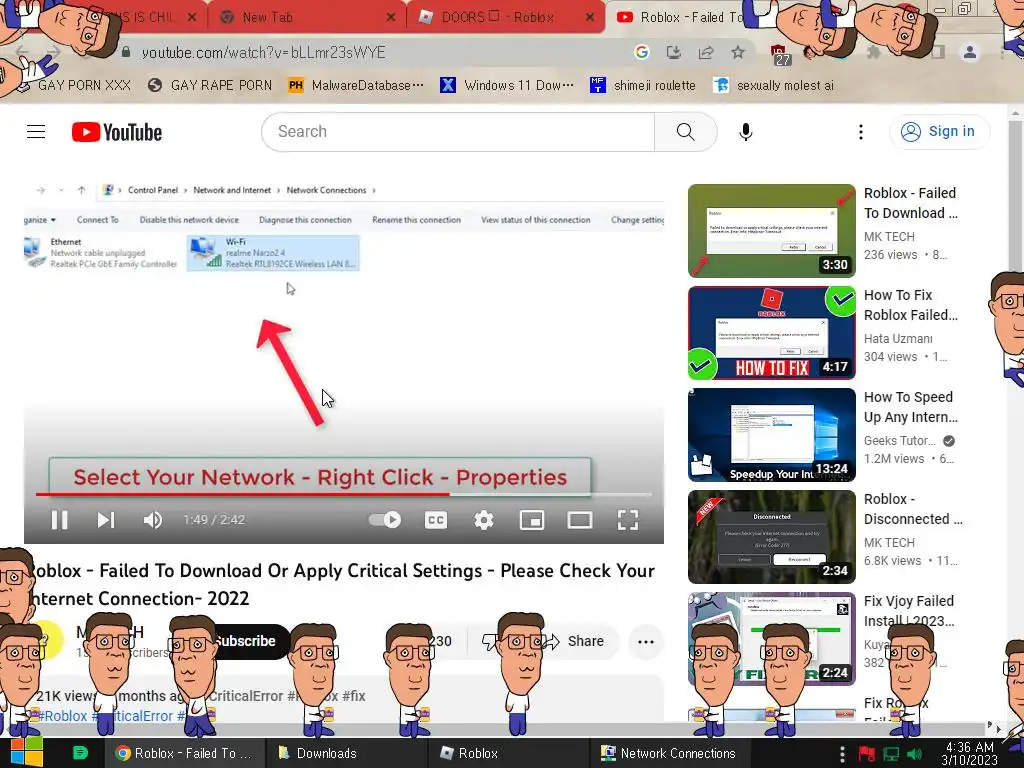Screen dimensions: 1024x768
Task: Go to the YouTube home logo
Action: [x=117, y=132]
